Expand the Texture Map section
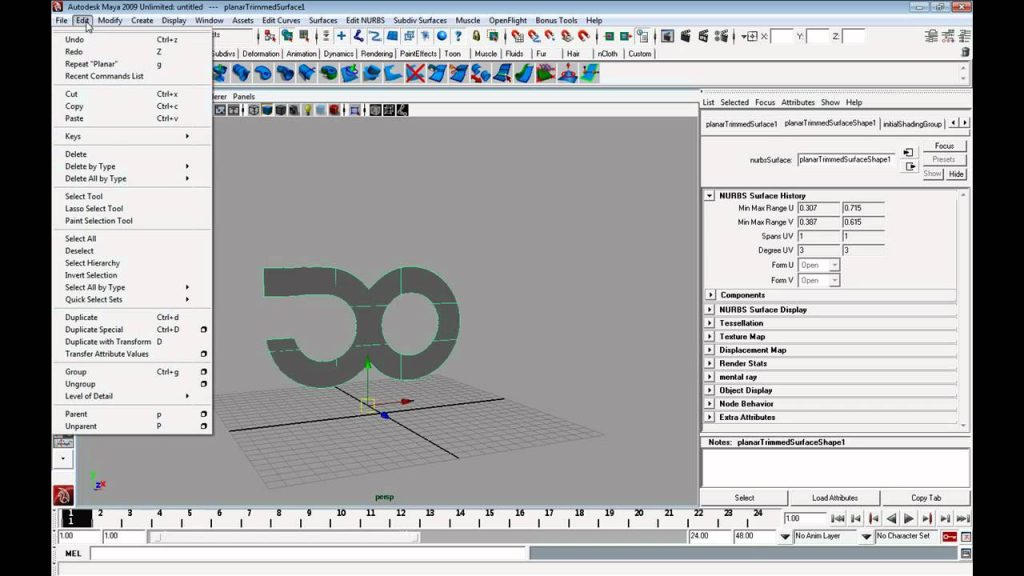 click(x=710, y=336)
